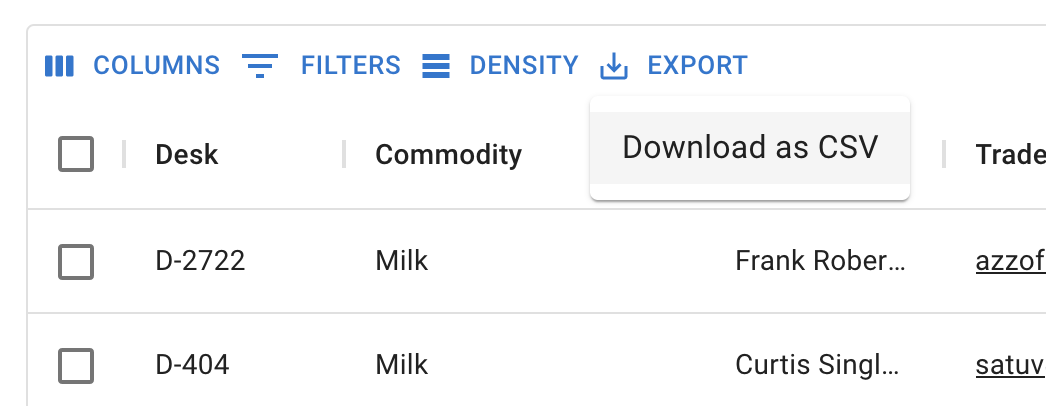Choose Download as CSV from export menu

pos(749,147)
